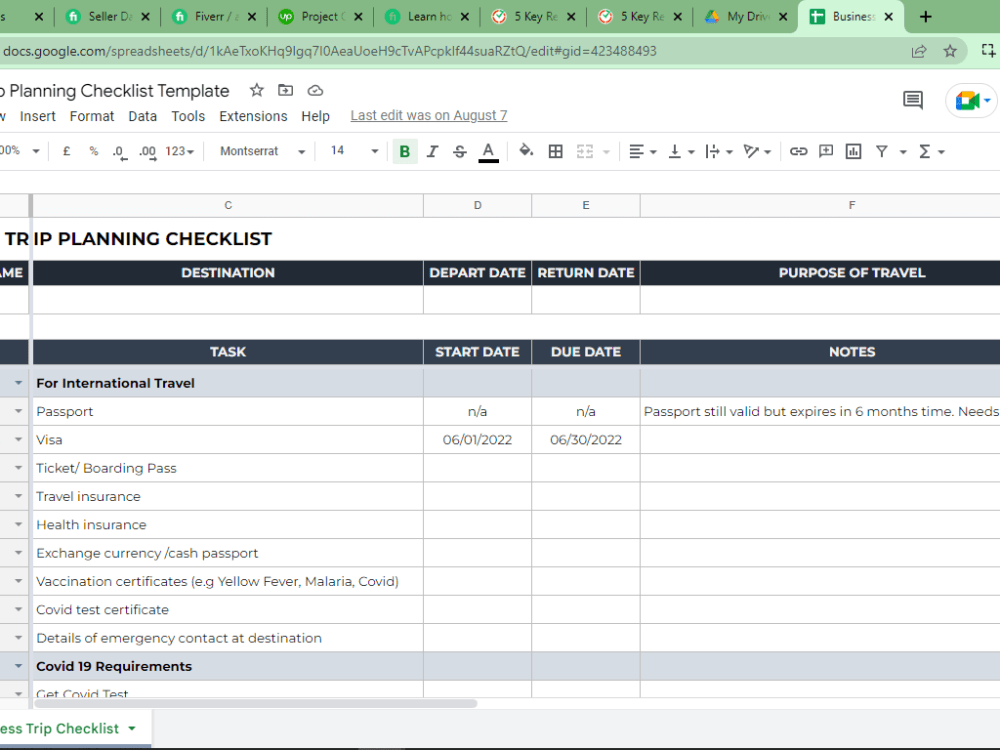Click the move to folder icon
1000x750 pixels.
point(286,91)
